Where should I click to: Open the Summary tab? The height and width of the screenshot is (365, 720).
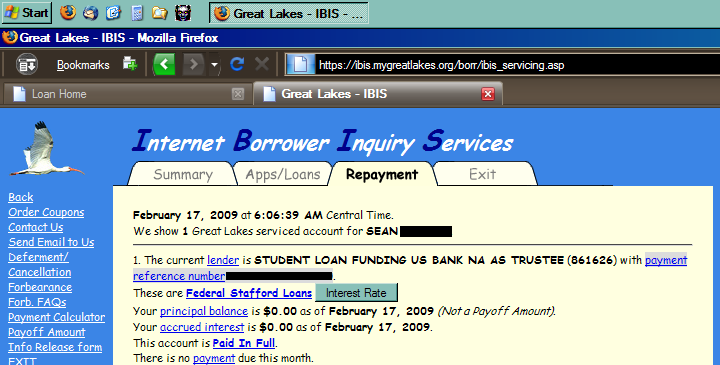pyautogui.click(x=183, y=174)
